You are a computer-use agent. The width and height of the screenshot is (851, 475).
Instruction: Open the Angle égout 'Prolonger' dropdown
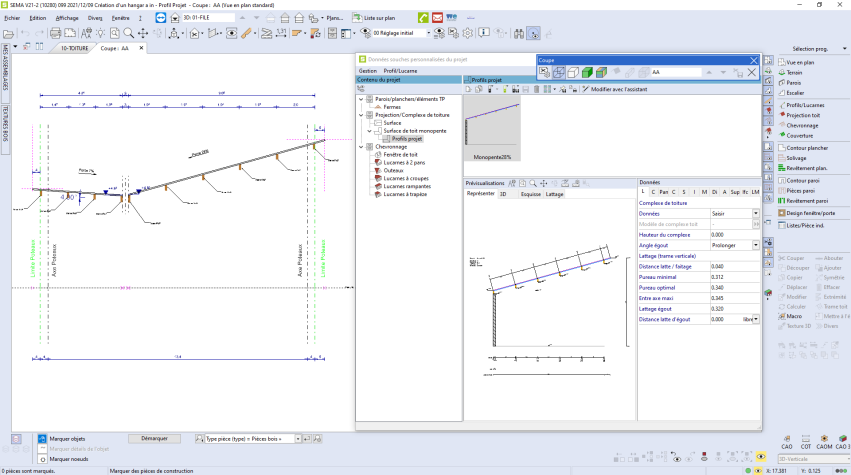click(755, 244)
